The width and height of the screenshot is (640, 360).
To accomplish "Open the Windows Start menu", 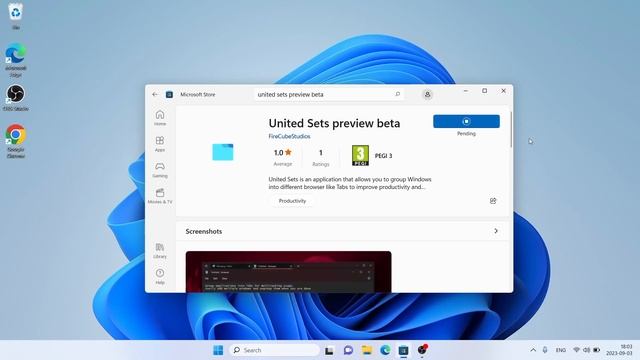I will 218,350.
